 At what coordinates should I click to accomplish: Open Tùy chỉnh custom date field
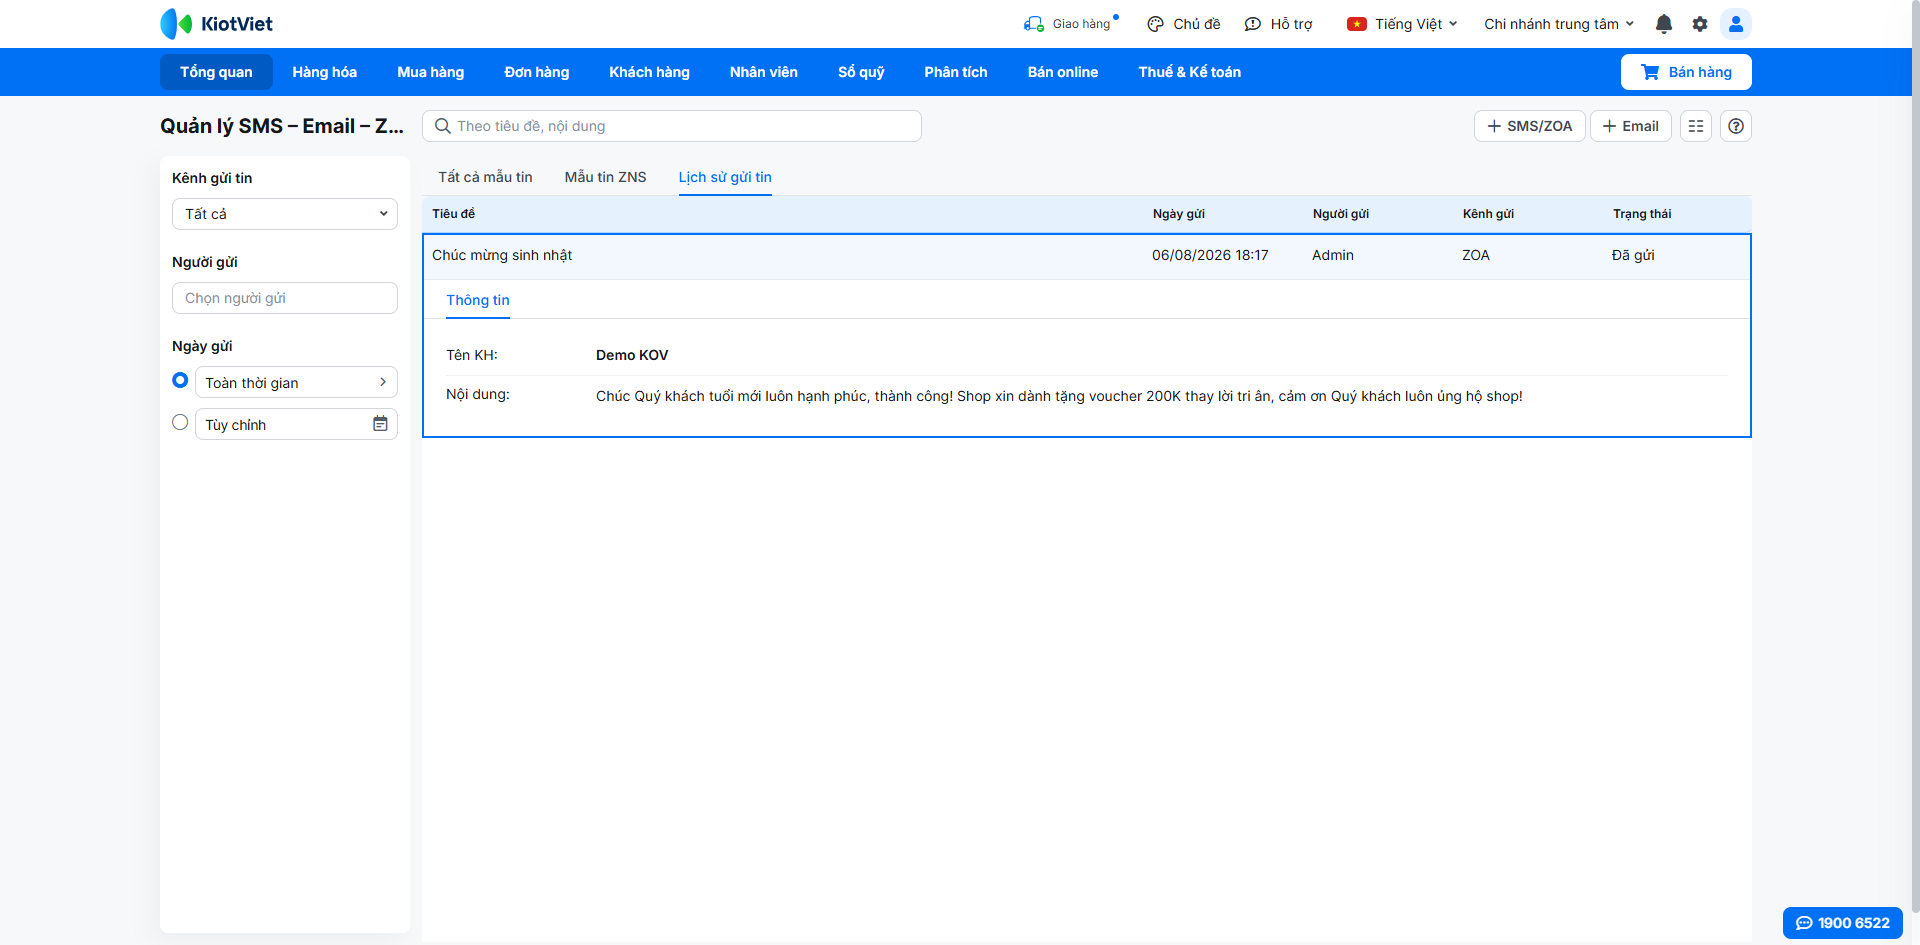[x=296, y=424]
